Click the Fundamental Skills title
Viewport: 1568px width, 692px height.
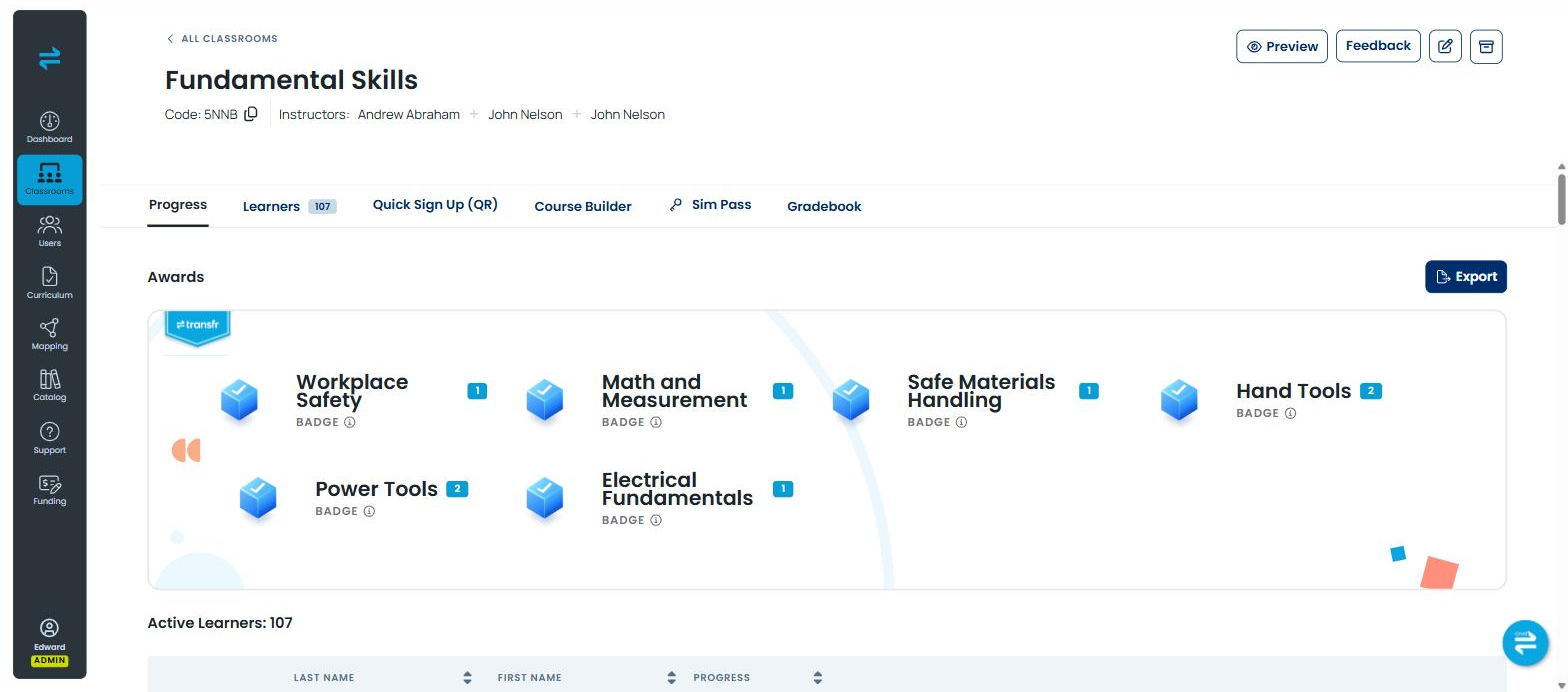pos(291,80)
